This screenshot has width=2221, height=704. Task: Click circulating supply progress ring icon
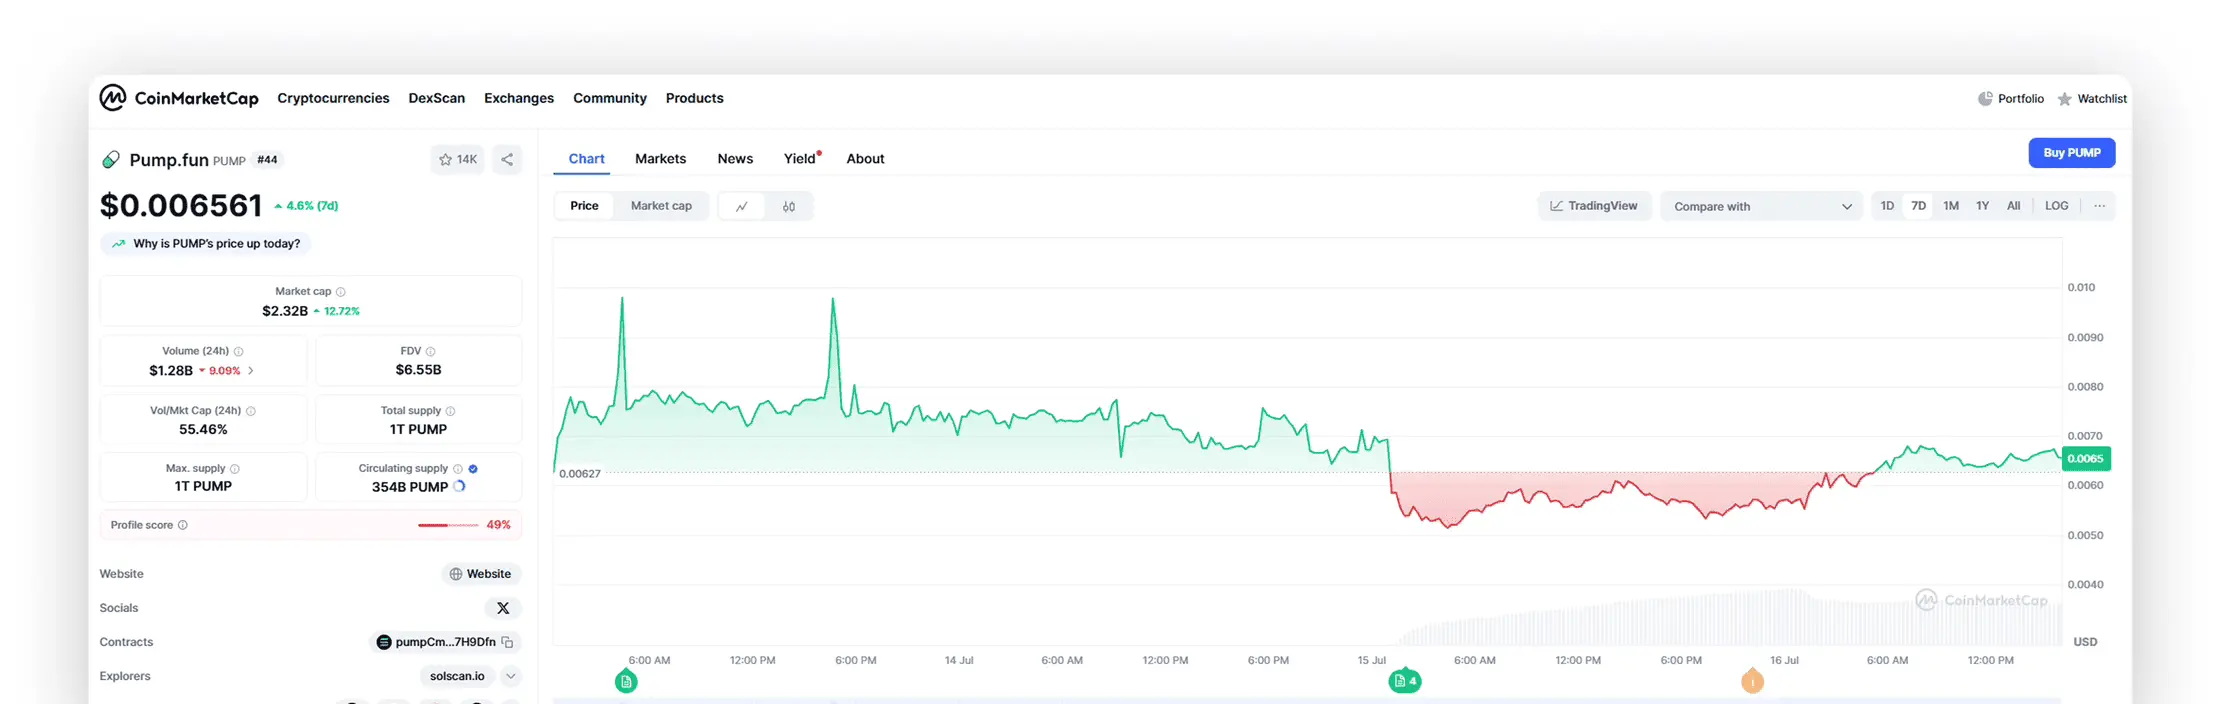pyautogui.click(x=460, y=487)
